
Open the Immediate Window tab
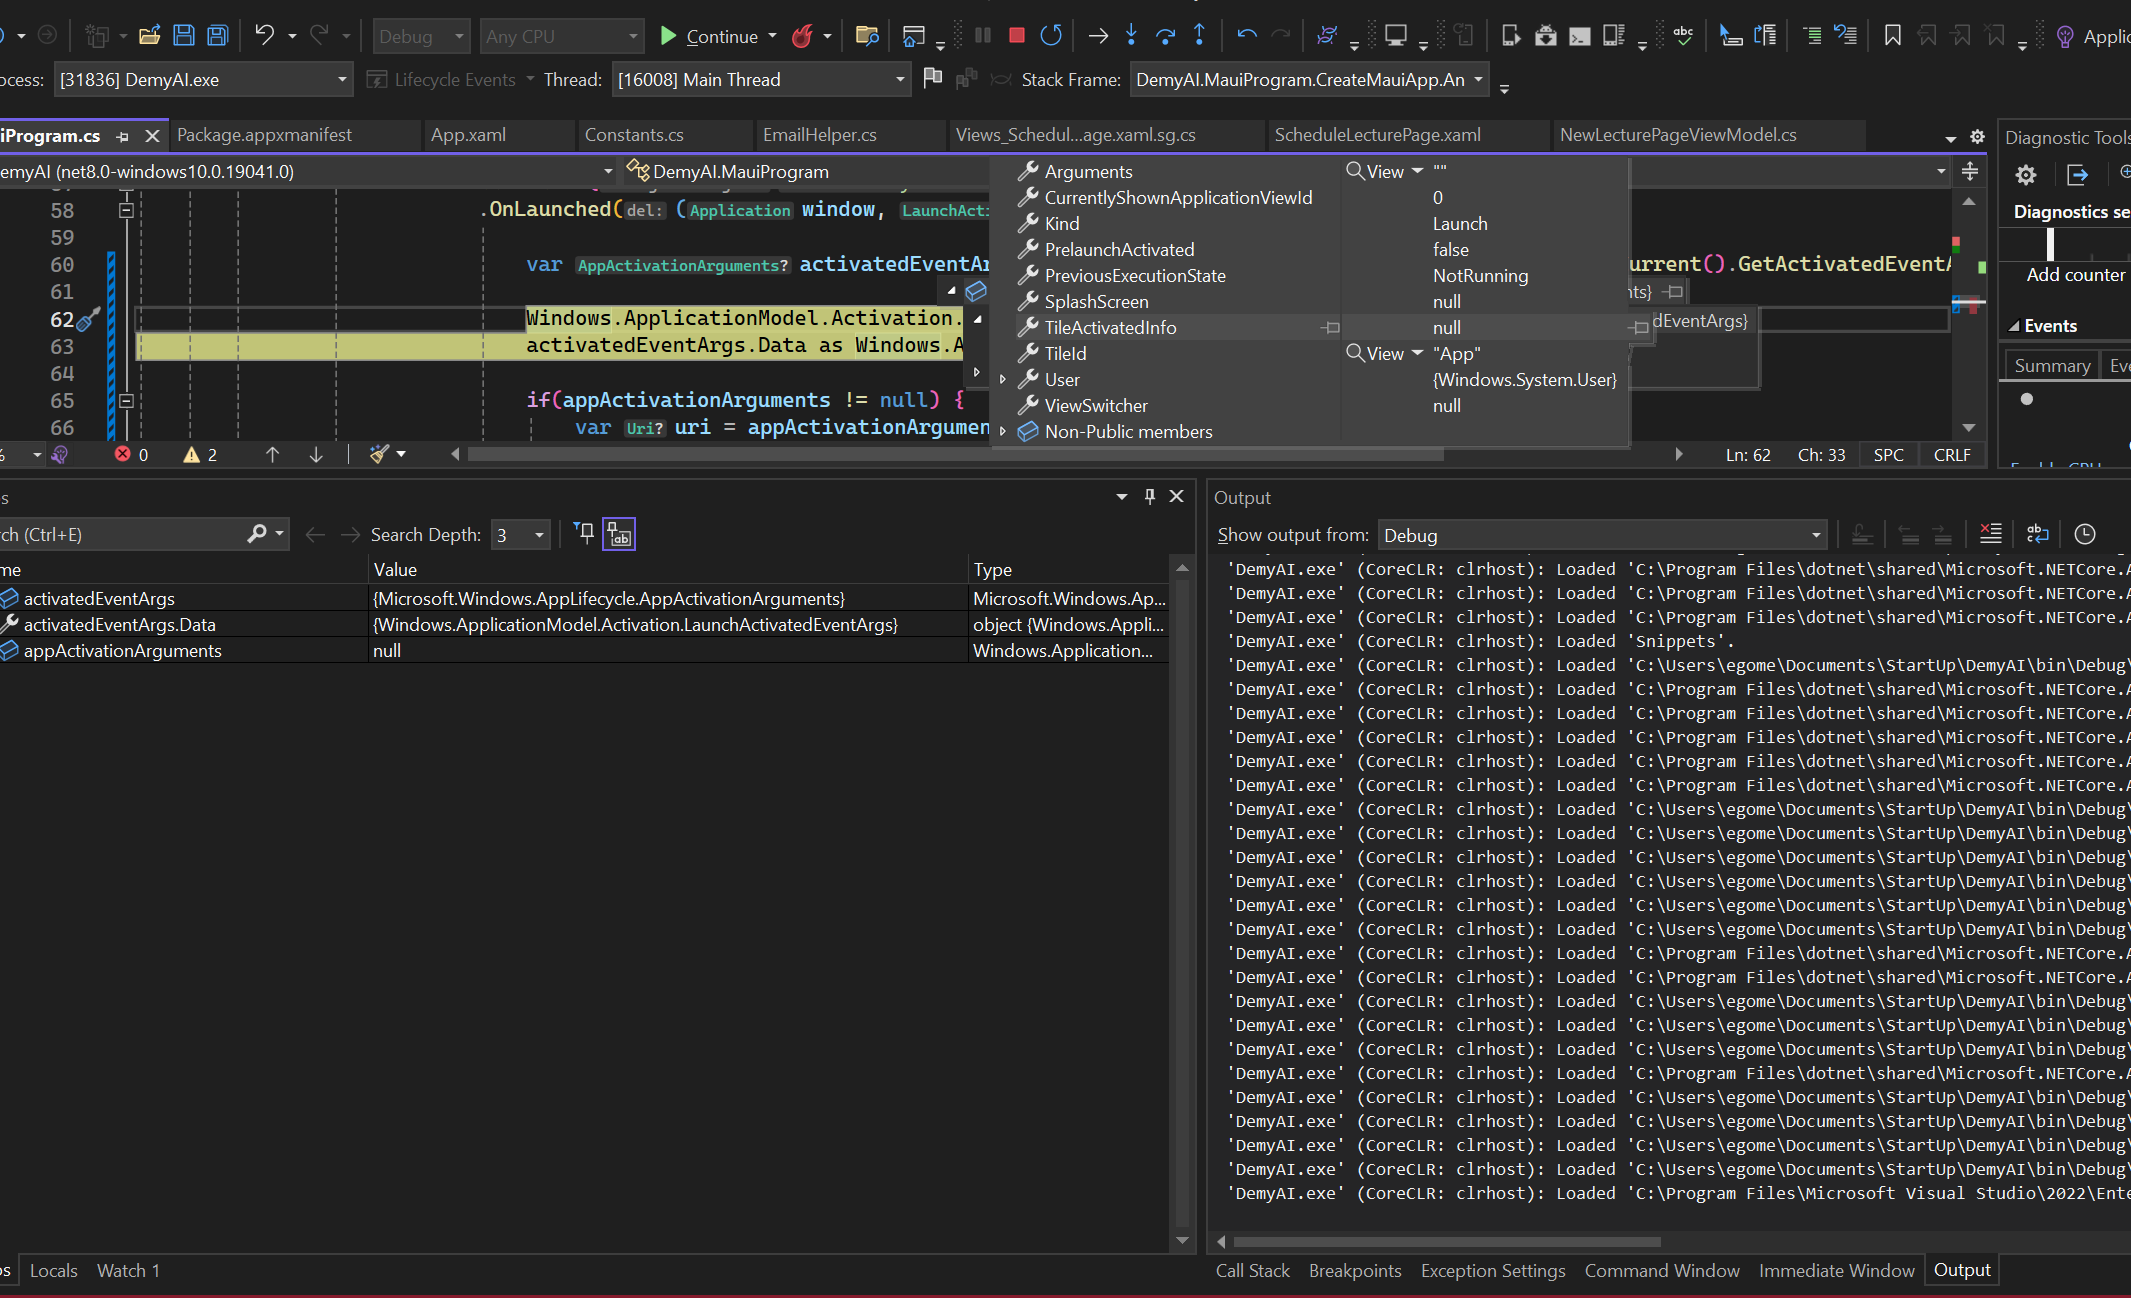coord(1836,1270)
